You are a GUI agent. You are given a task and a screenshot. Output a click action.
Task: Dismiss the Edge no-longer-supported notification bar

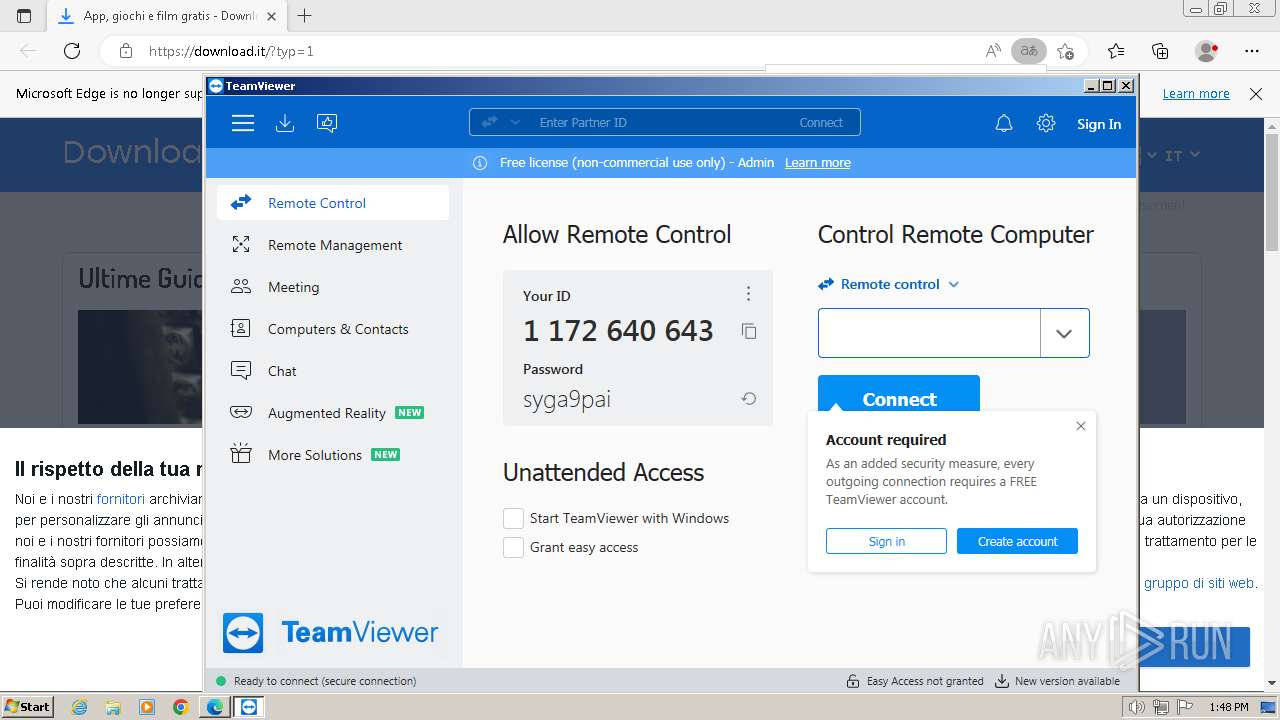(x=1256, y=94)
